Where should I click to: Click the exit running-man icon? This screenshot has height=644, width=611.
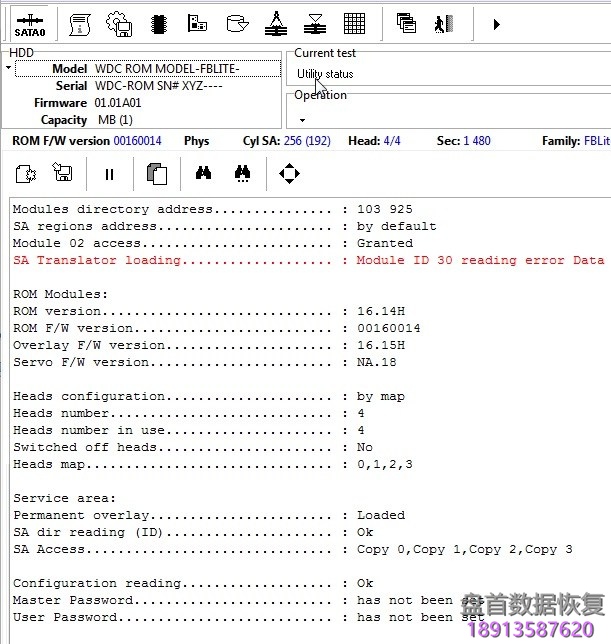(443, 24)
